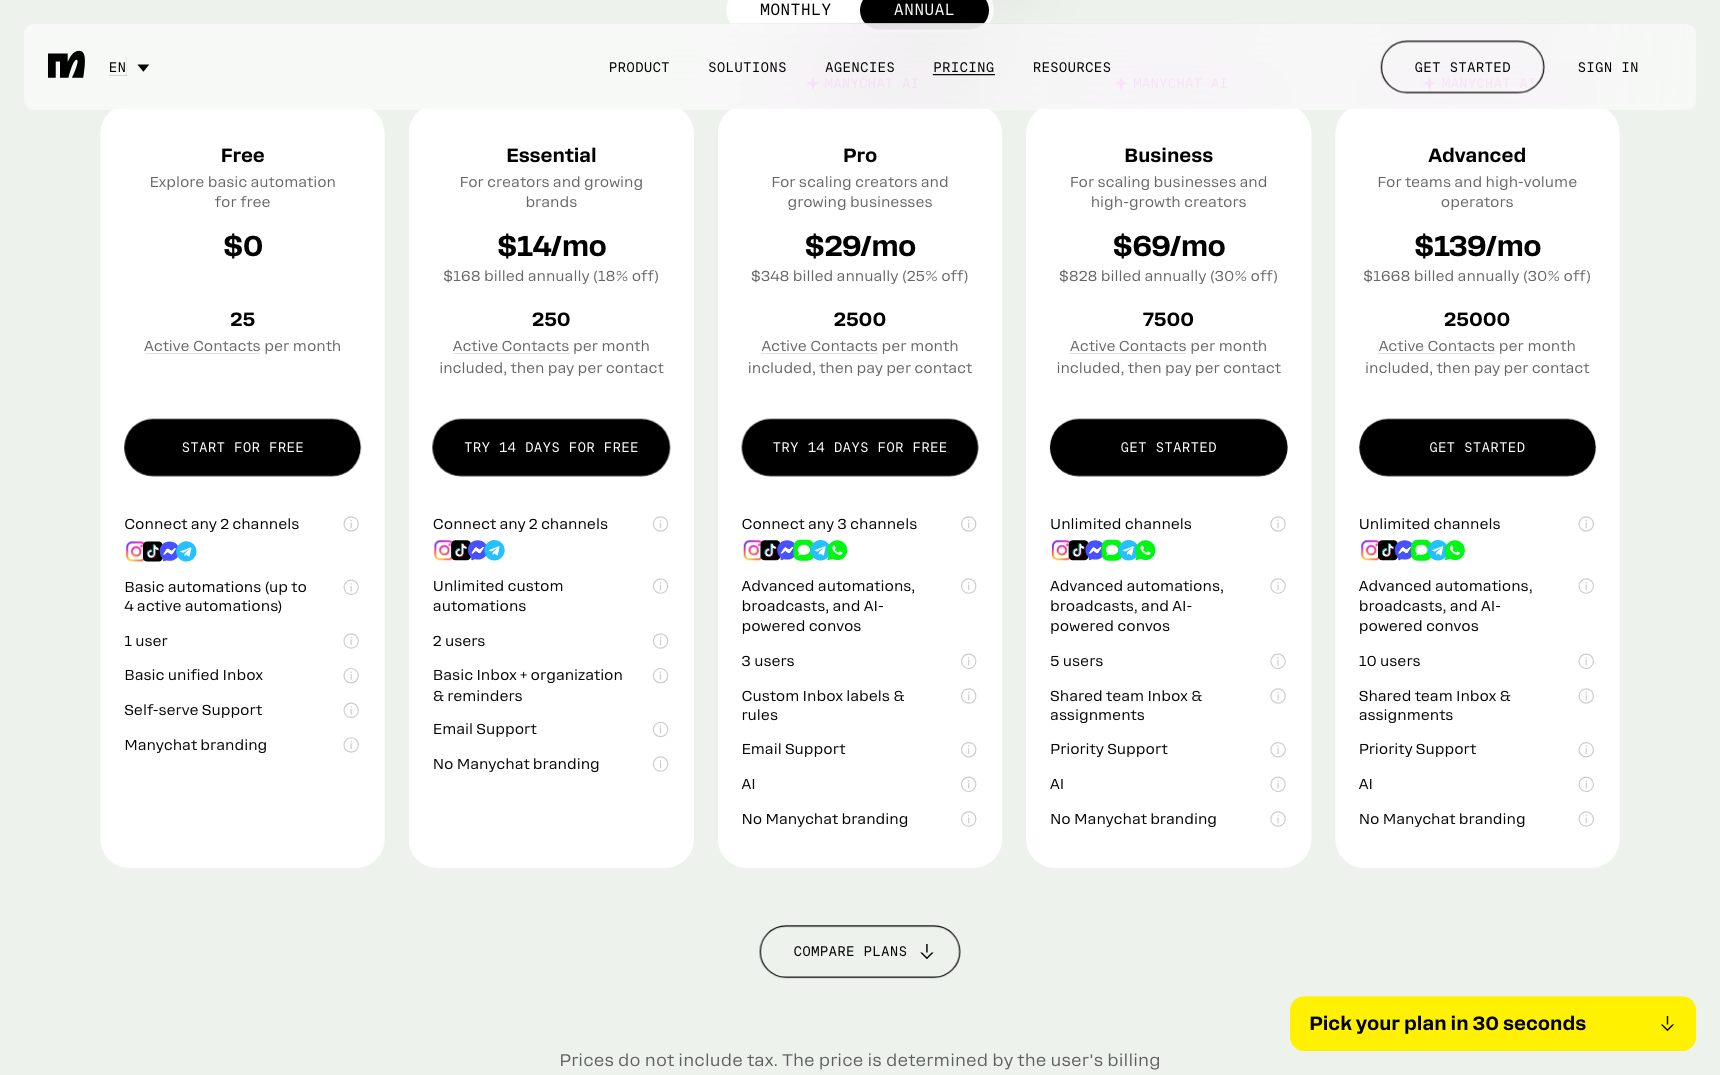Open Active Contacts link in Essential plan

pos(511,346)
